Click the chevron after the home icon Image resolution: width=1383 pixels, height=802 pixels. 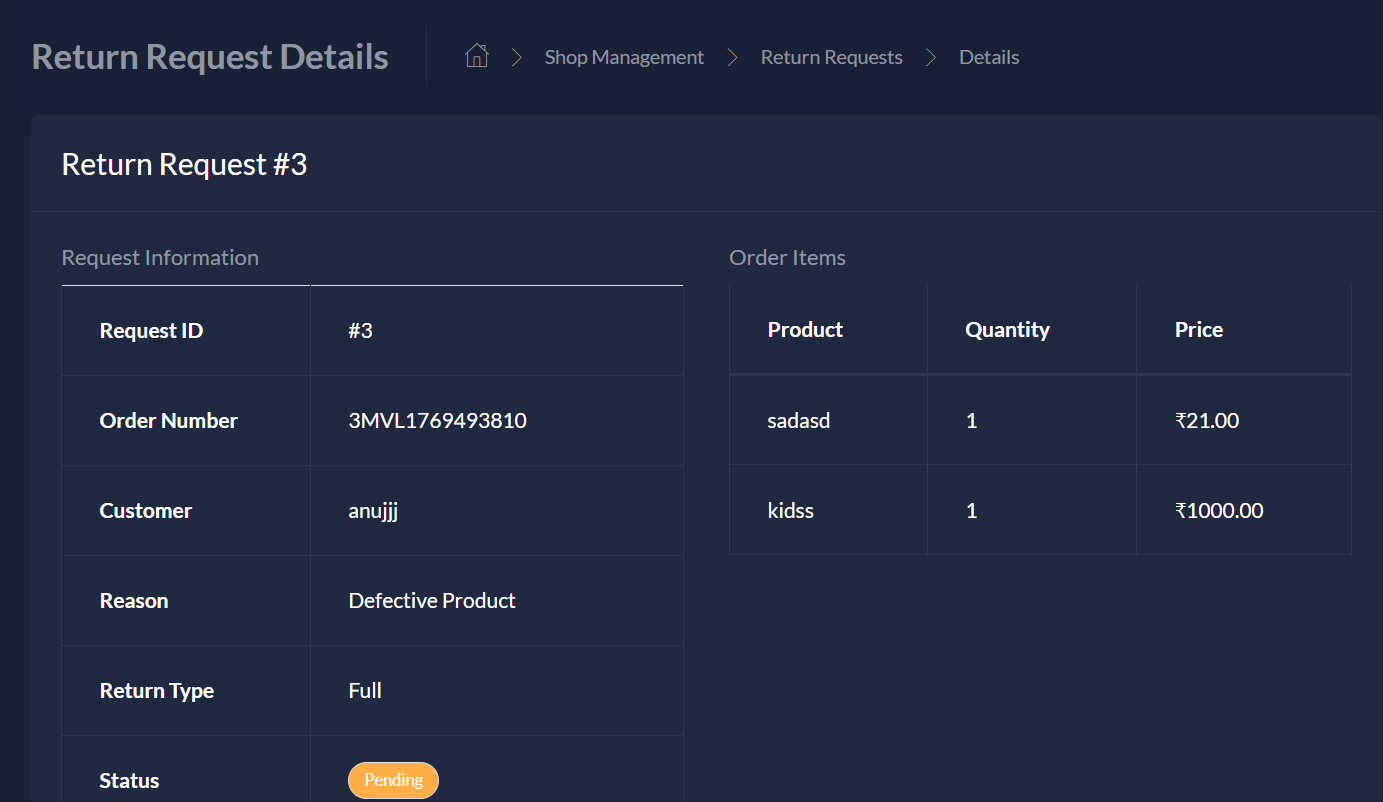click(517, 57)
